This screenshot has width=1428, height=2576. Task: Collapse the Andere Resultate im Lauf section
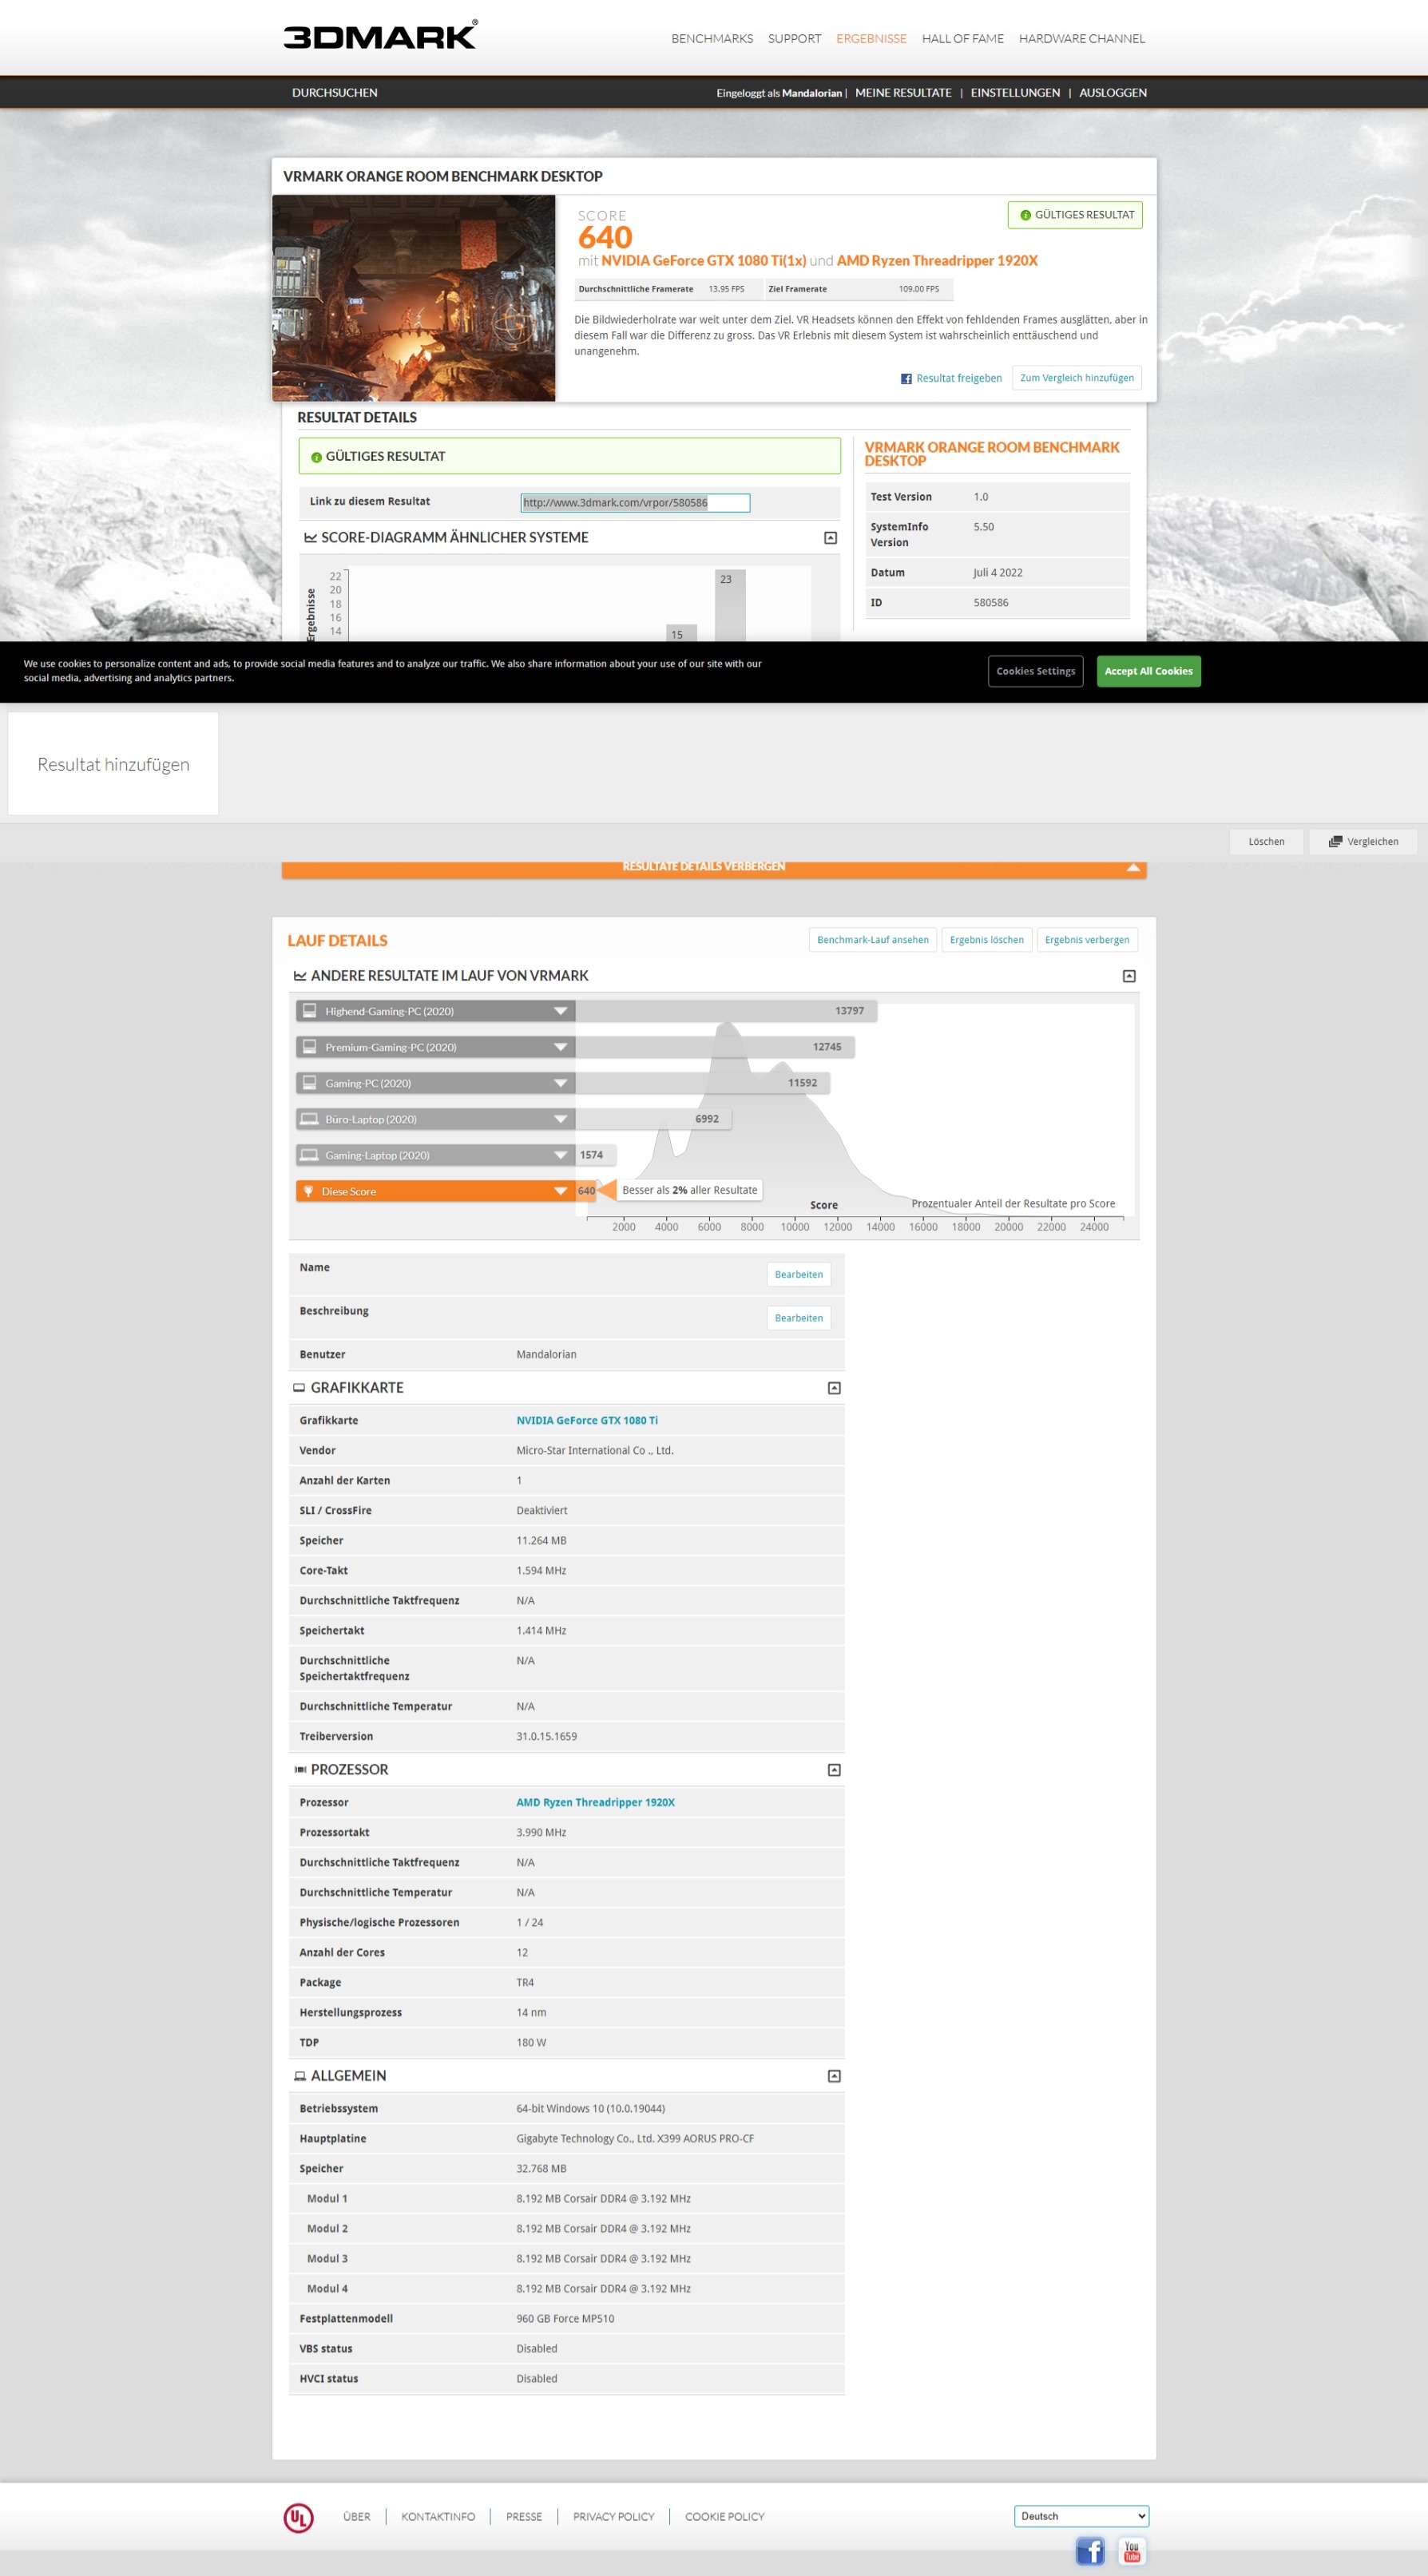[x=1129, y=976]
